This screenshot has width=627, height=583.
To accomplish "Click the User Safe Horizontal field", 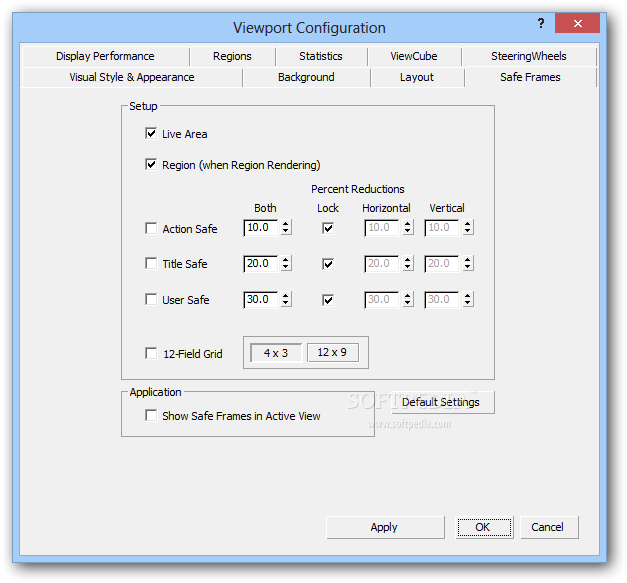I will (382, 299).
